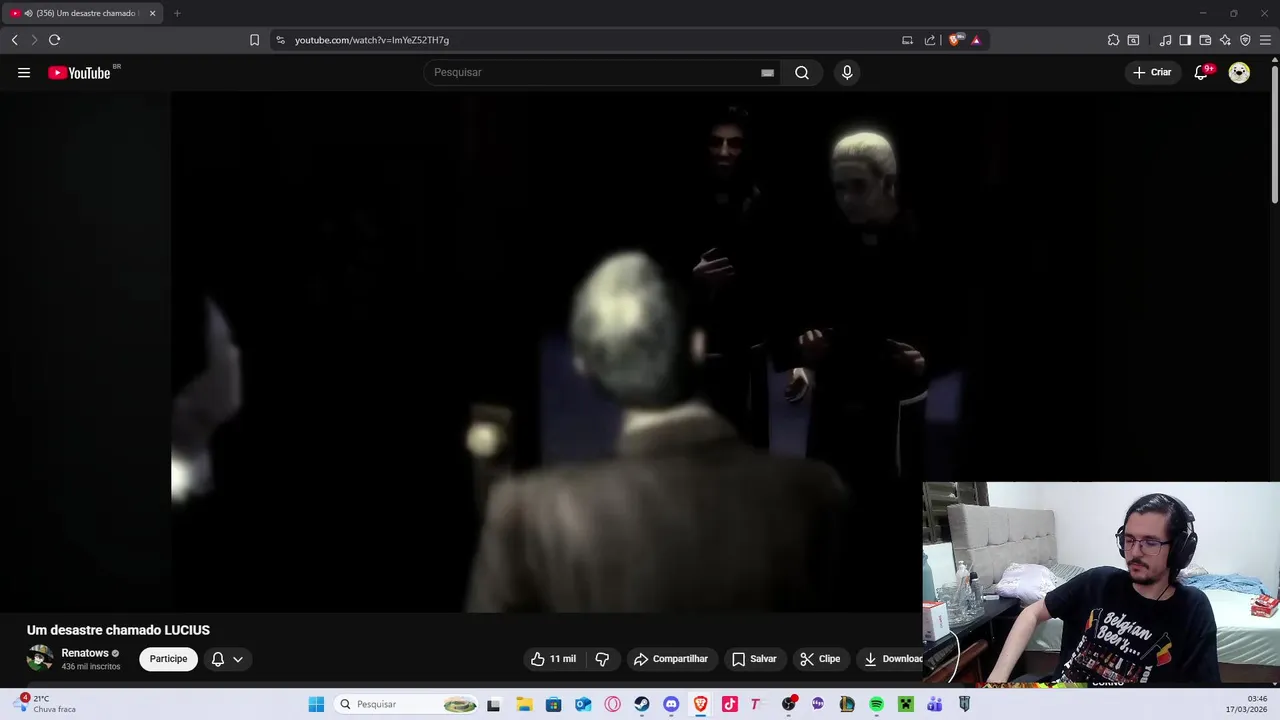The width and height of the screenshot is (1280, 720).
Task: Open the Renatows channel avatar
Action: coord(40,658)
